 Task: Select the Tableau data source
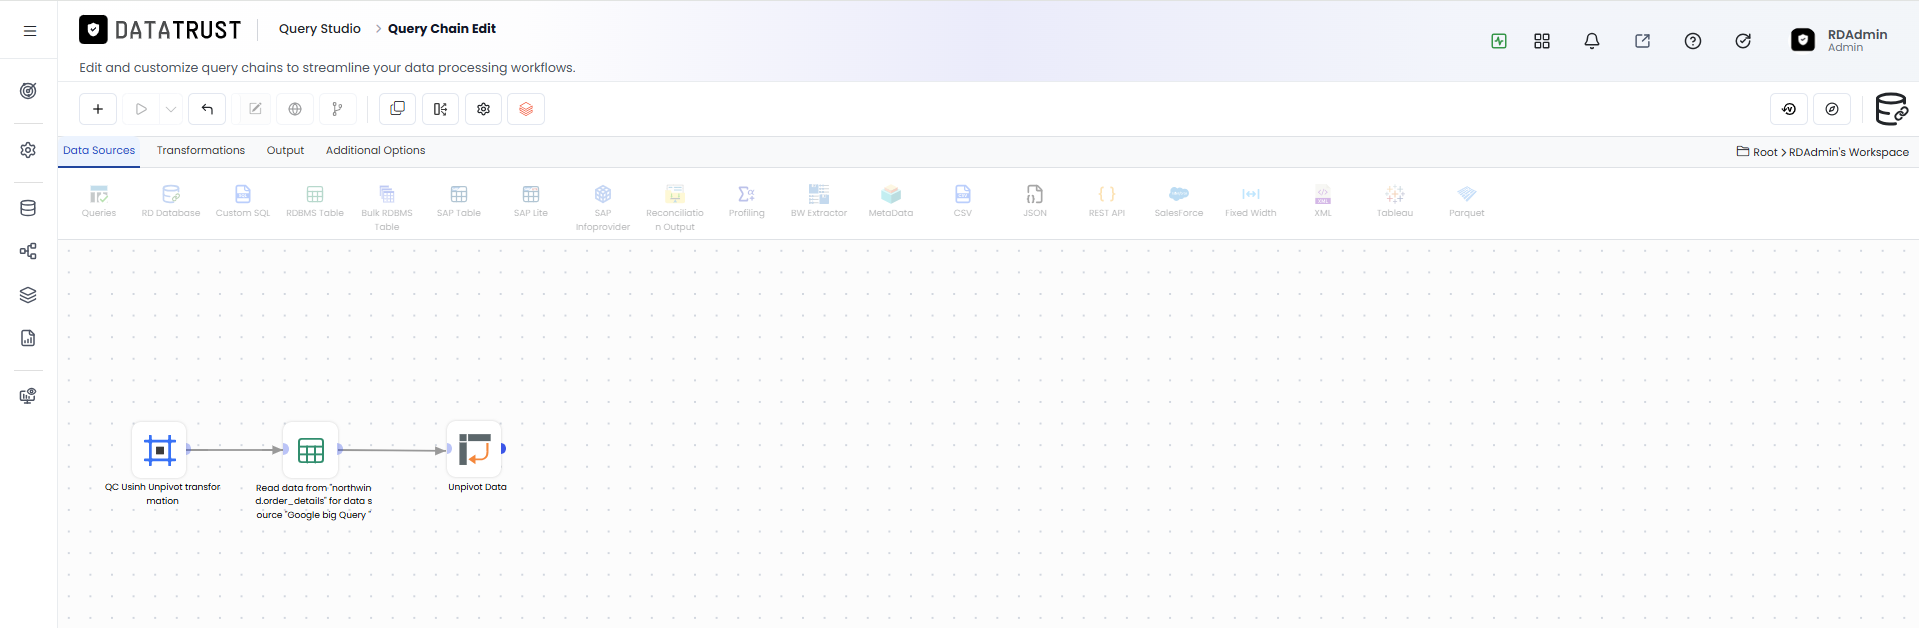1395,201
